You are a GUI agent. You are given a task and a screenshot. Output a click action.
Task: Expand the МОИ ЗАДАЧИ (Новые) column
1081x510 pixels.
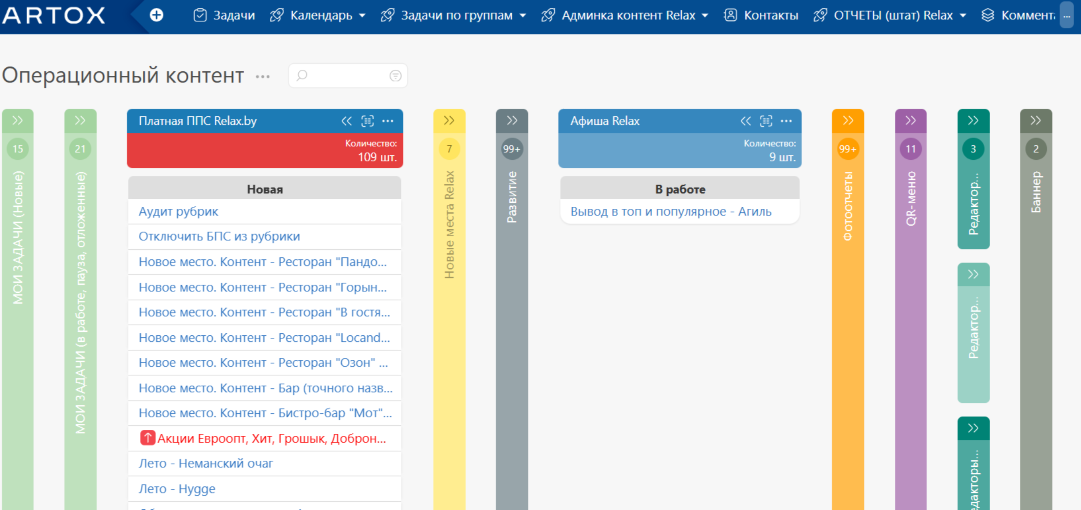[18, 121]
